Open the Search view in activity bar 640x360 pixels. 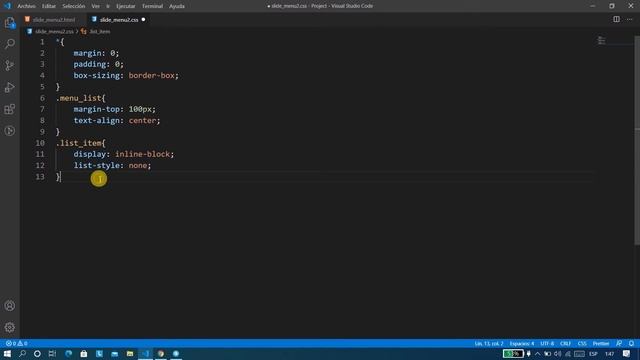coord(10,44)
